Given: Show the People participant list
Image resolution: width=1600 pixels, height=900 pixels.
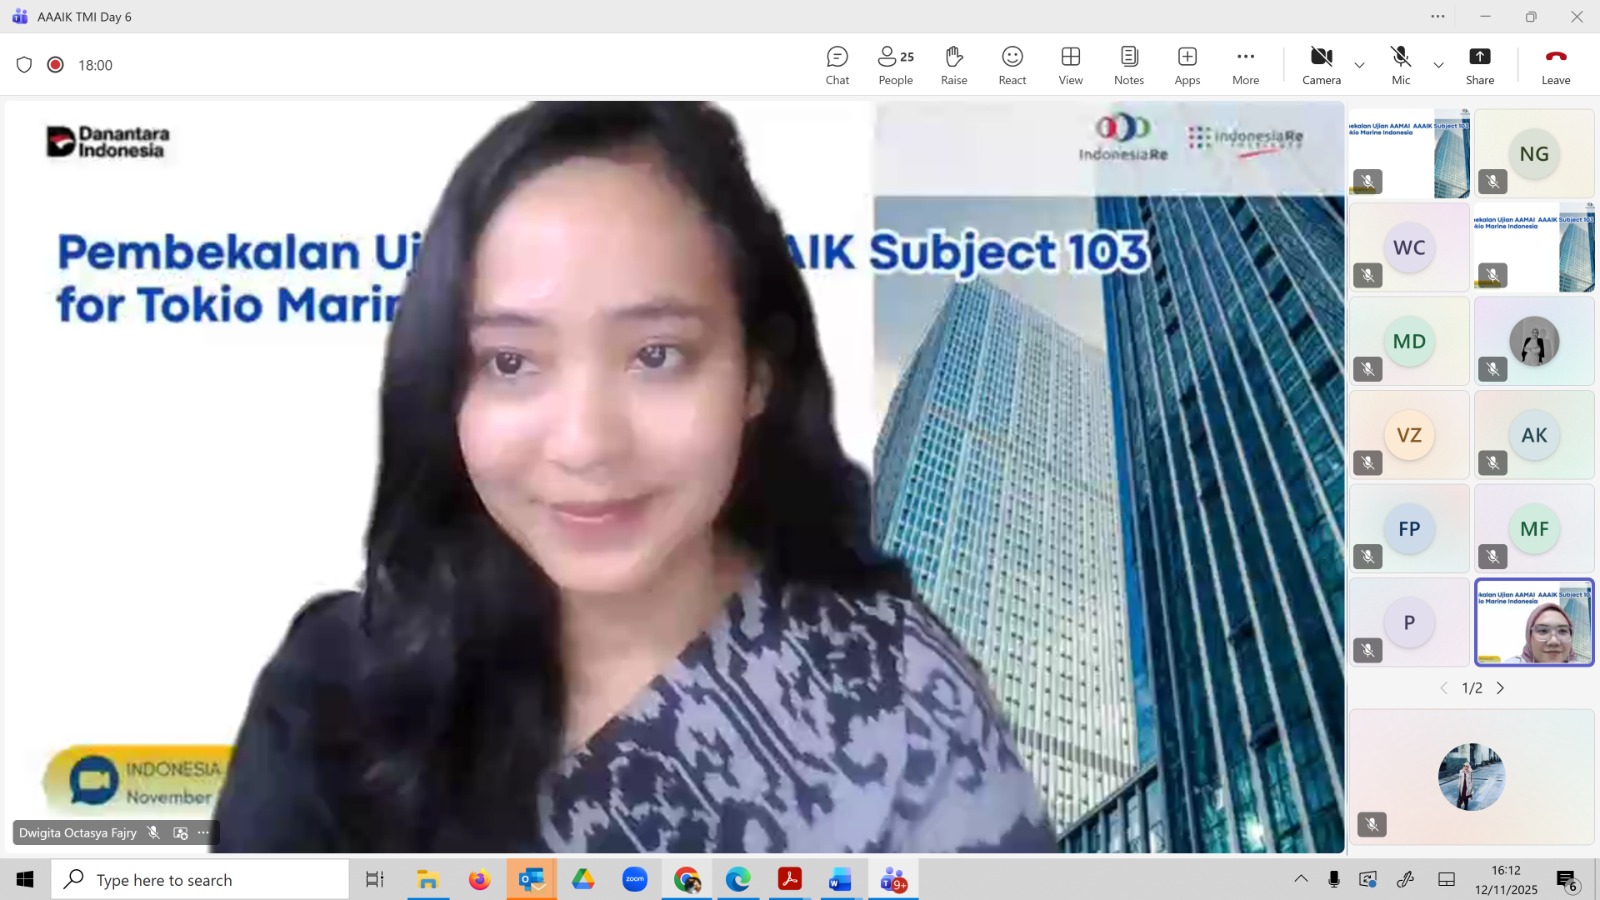Looking at the screenshot, I should (x=895, y=66).
